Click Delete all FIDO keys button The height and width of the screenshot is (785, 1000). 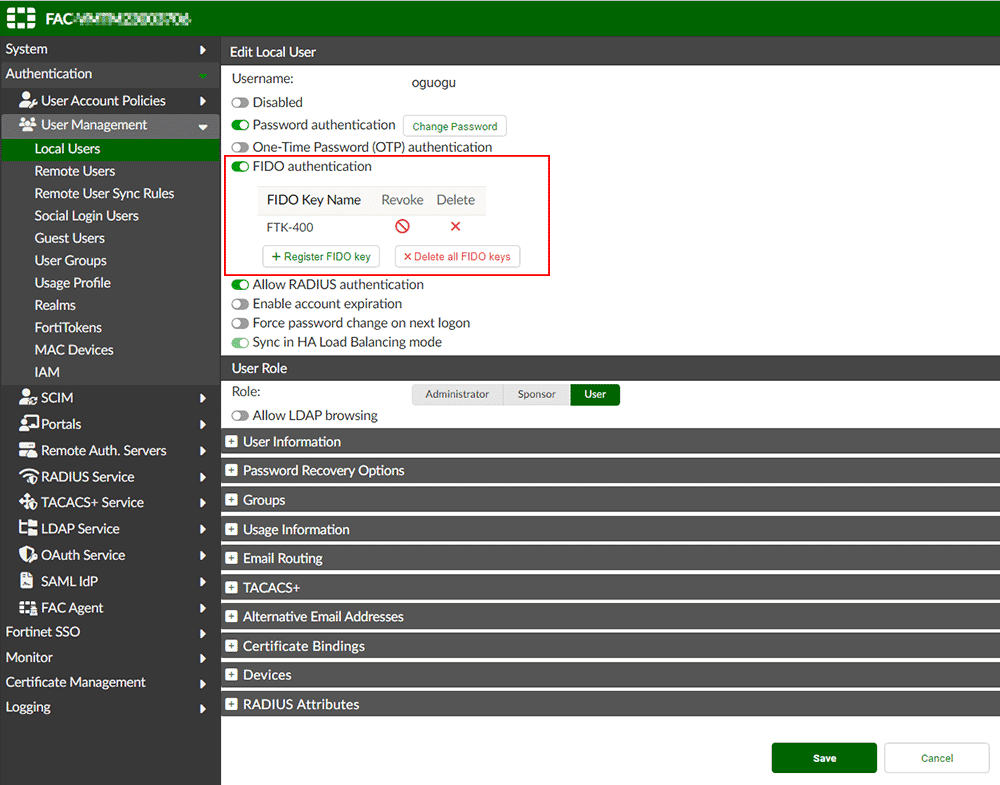[x=457, y=256]
